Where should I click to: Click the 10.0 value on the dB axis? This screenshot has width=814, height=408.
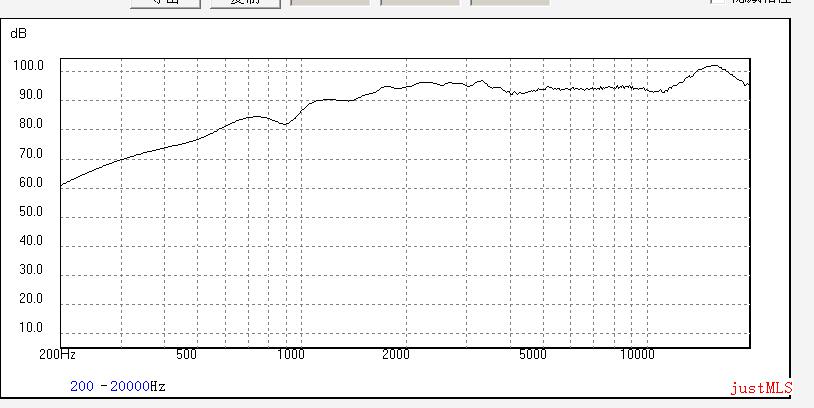click(x=32, y=328)
